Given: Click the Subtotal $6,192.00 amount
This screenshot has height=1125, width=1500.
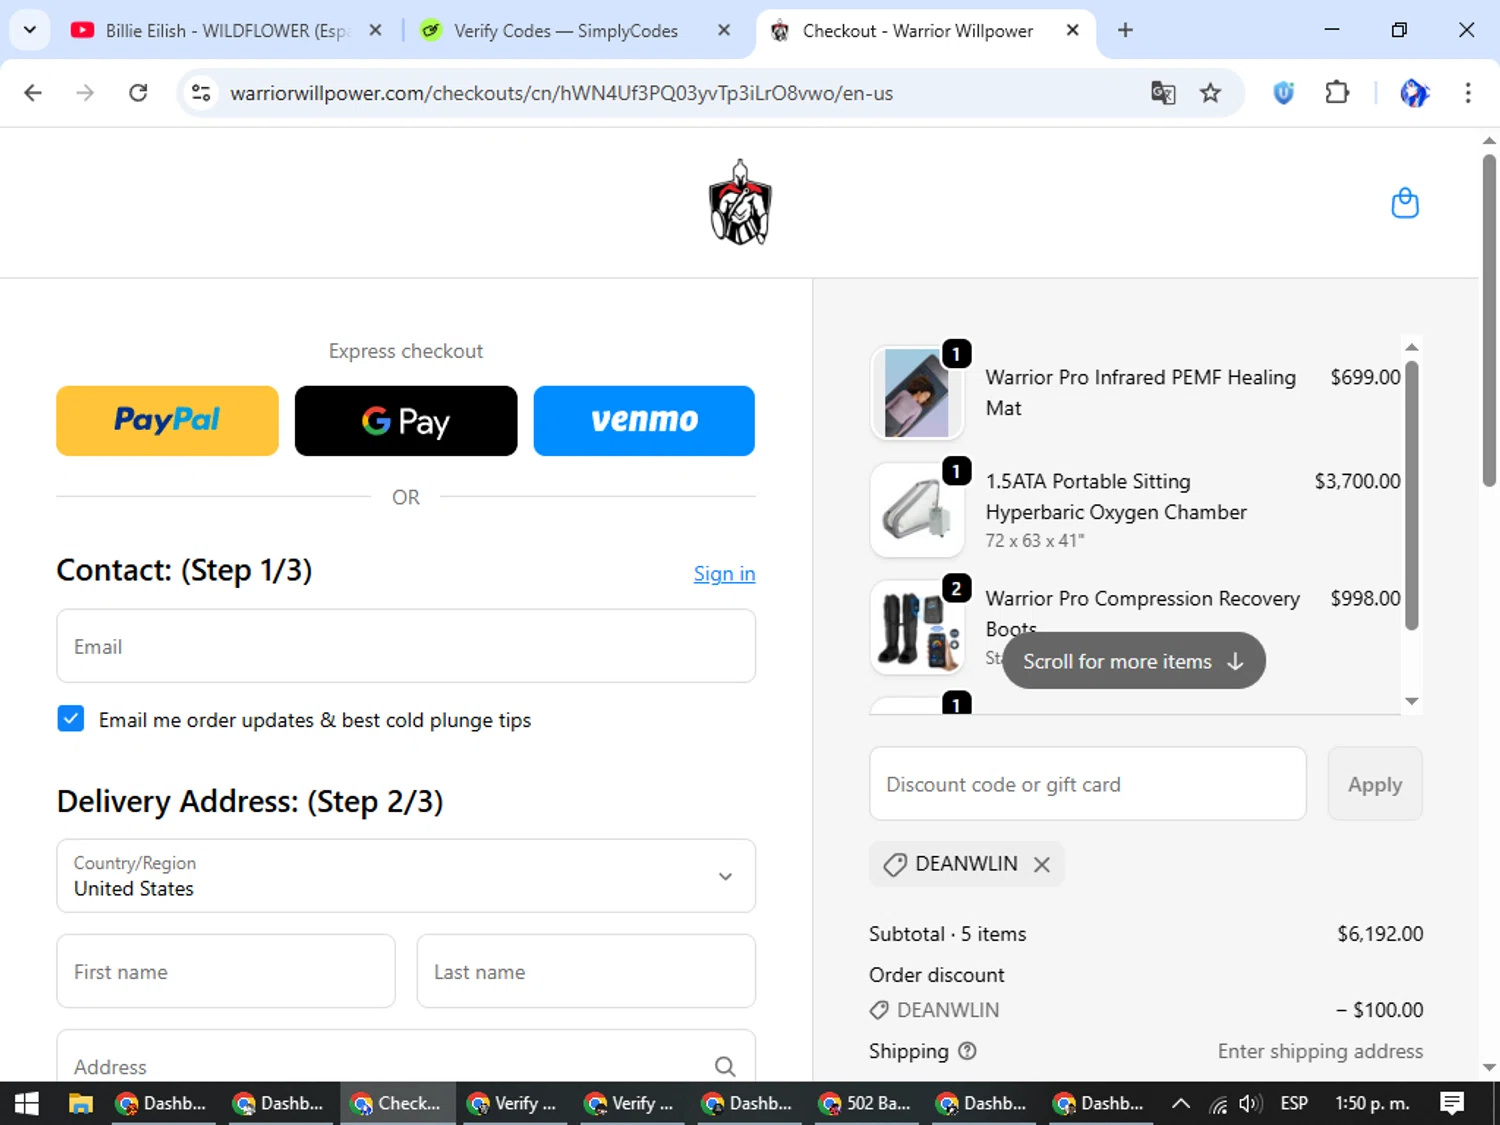Looking at the screenshot, I should click(1380, 934).
